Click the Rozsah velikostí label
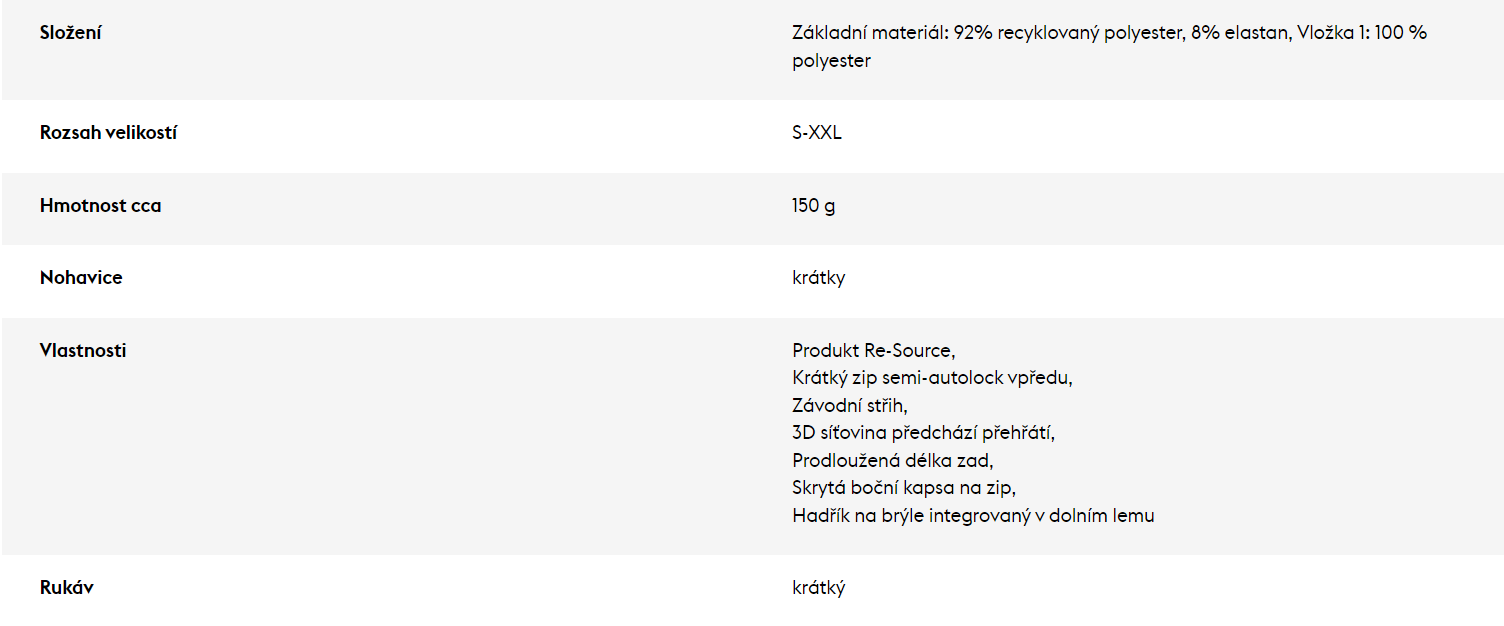 point(108,133)
